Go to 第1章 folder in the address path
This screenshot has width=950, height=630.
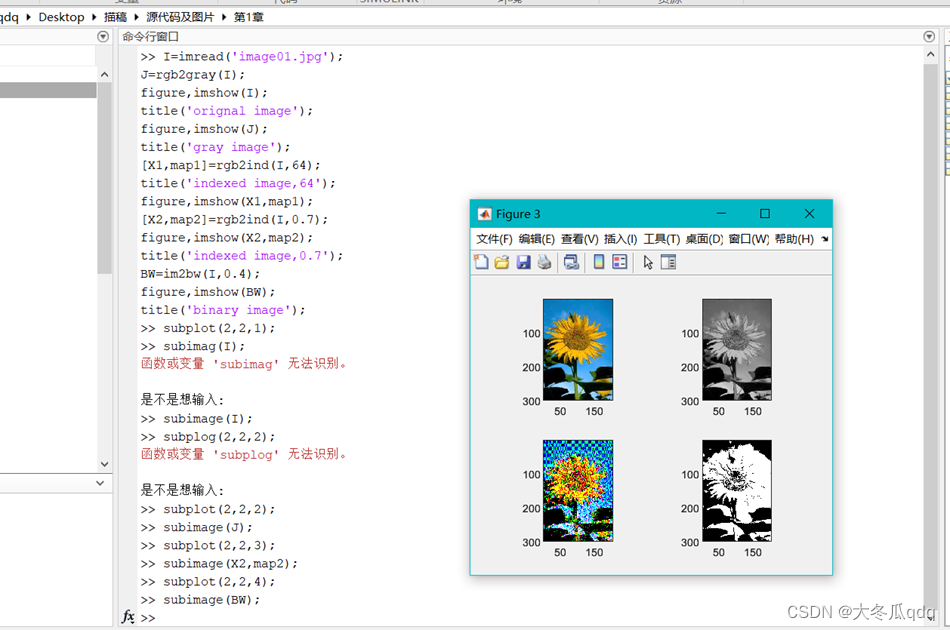click(248, 17)
